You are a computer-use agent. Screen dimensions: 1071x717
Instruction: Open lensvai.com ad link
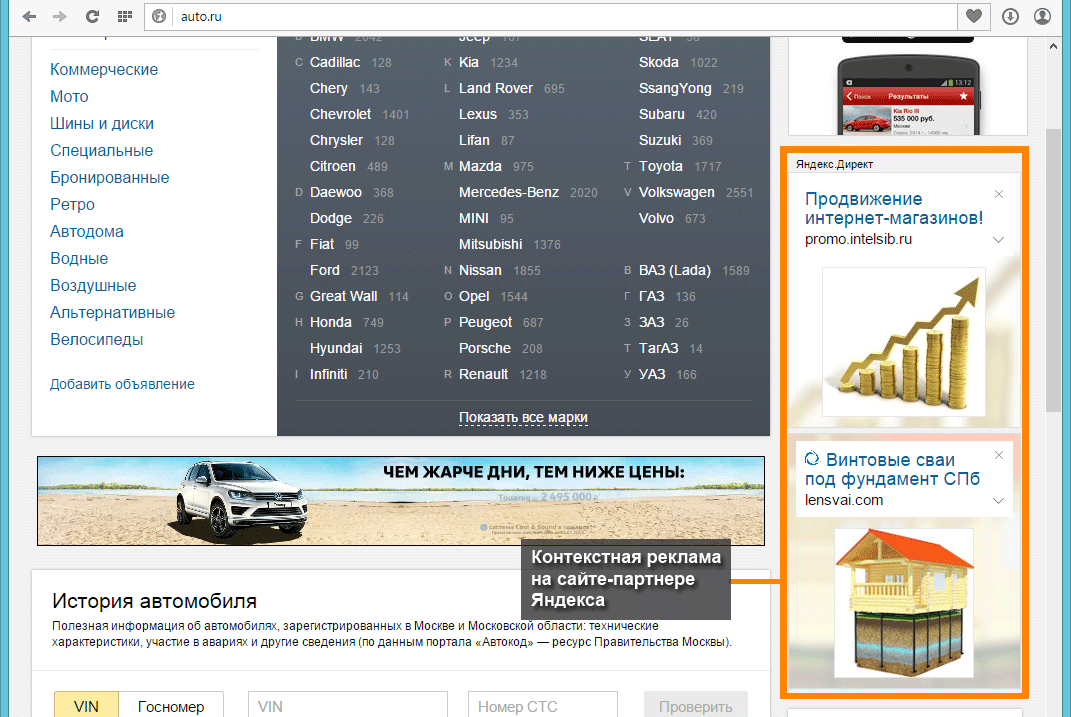click(x=844, y=501)
